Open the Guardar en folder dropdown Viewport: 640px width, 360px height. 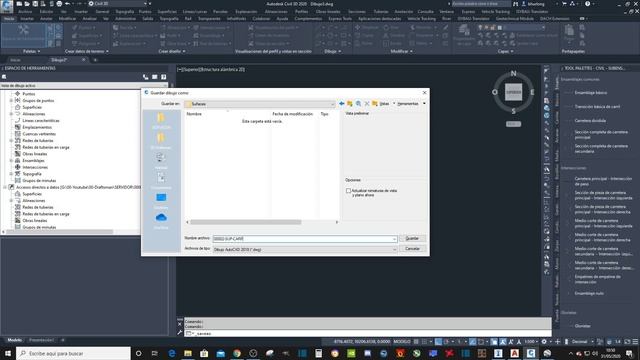click(x=260, y=104)
